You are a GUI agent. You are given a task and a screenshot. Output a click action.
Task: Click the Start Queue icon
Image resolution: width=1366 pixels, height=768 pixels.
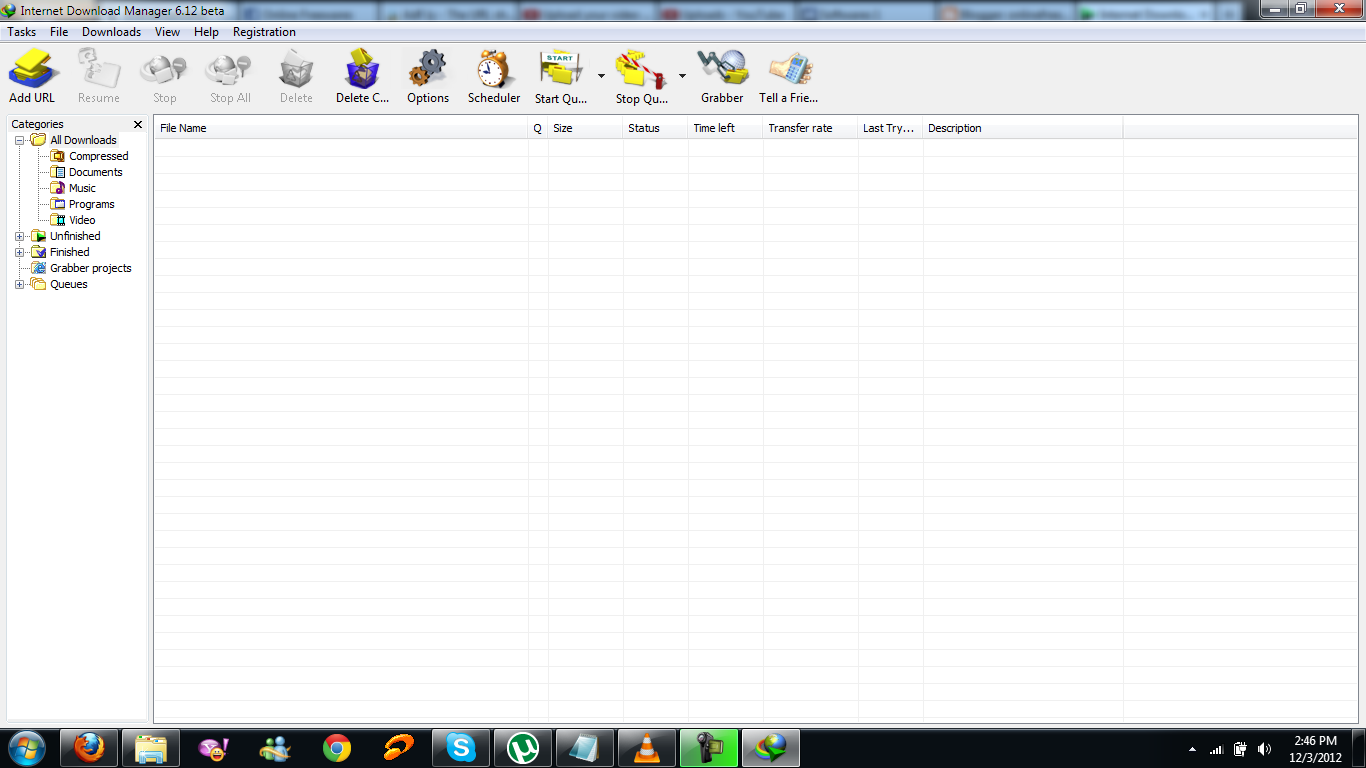[561, 72]
